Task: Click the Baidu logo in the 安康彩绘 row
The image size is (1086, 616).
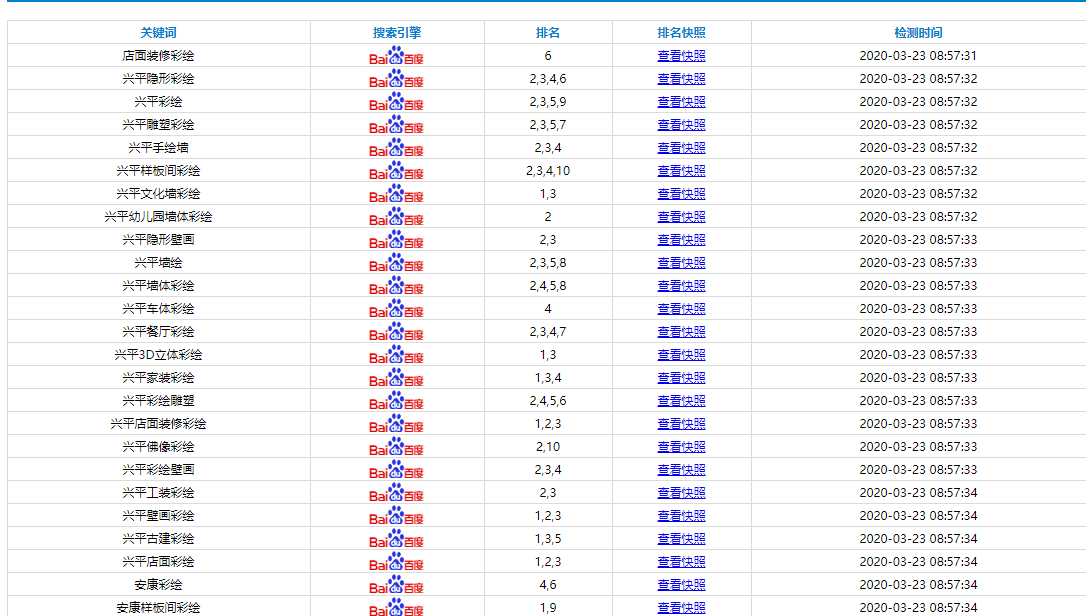Action: [396, 585]
